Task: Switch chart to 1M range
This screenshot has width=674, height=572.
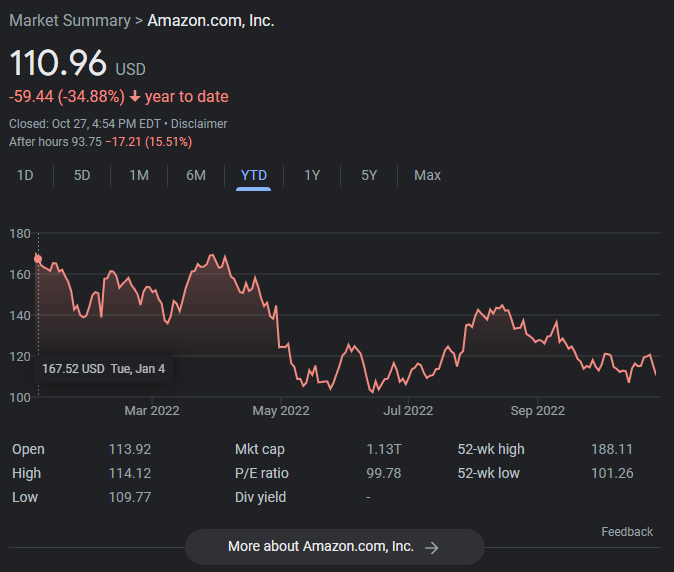Action: pos(139,175)
